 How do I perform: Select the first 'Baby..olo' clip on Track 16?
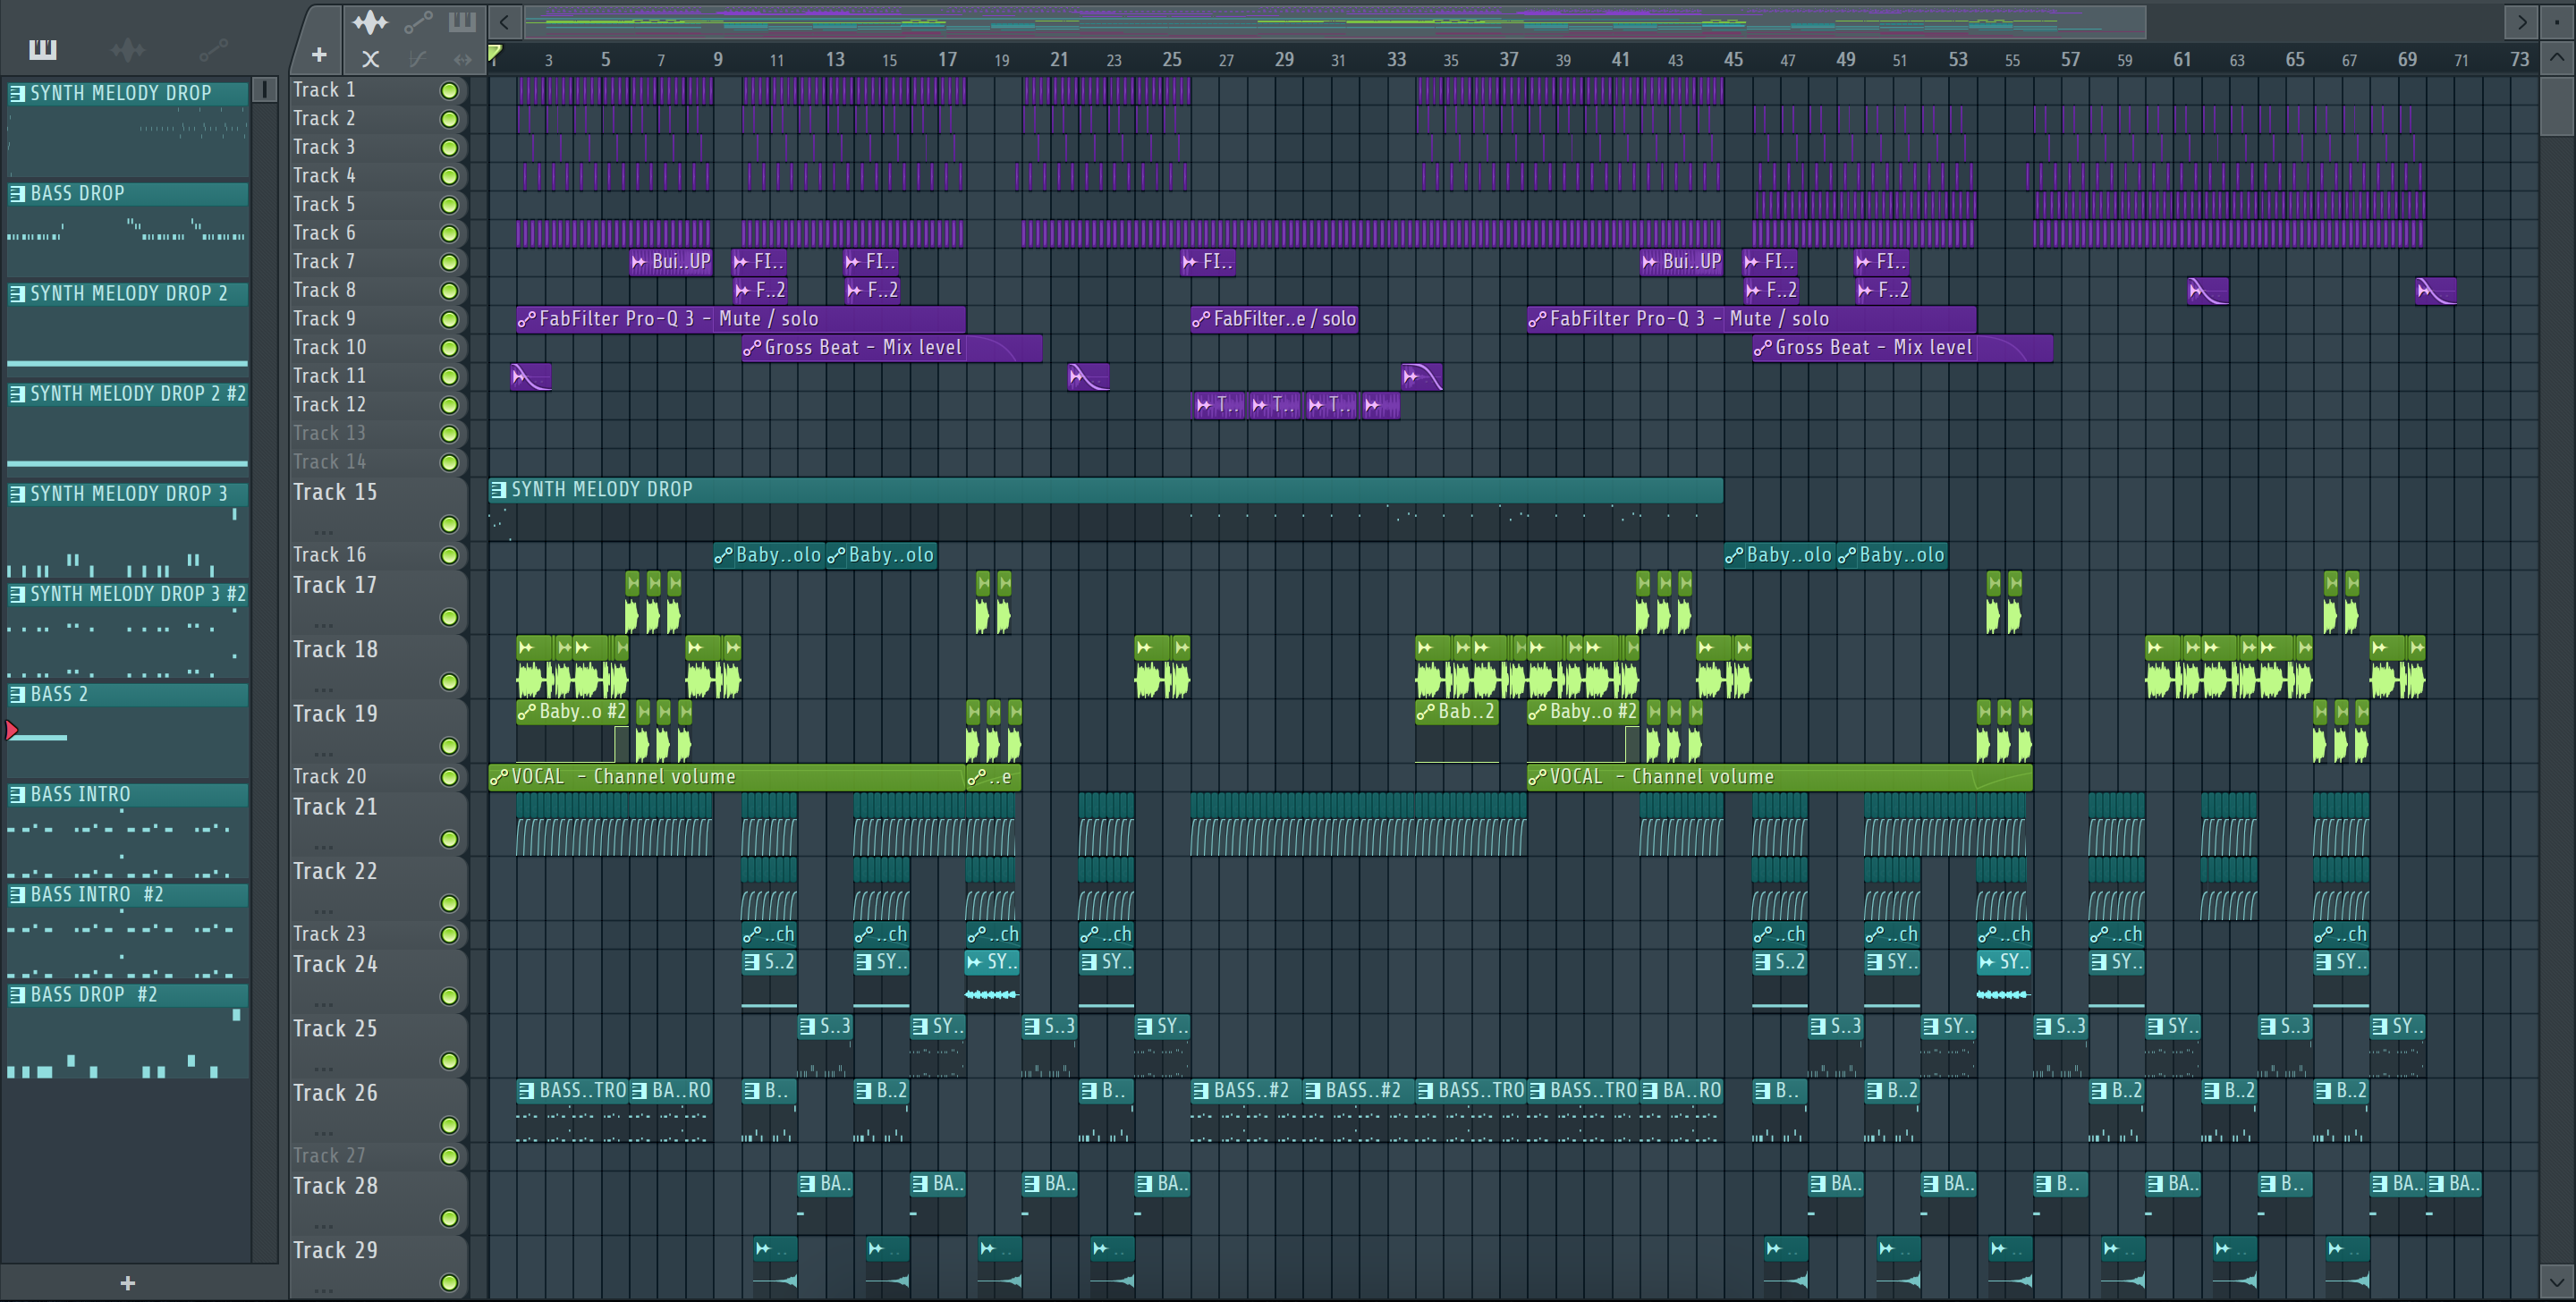pyautogui.click(x=768, y=555)
